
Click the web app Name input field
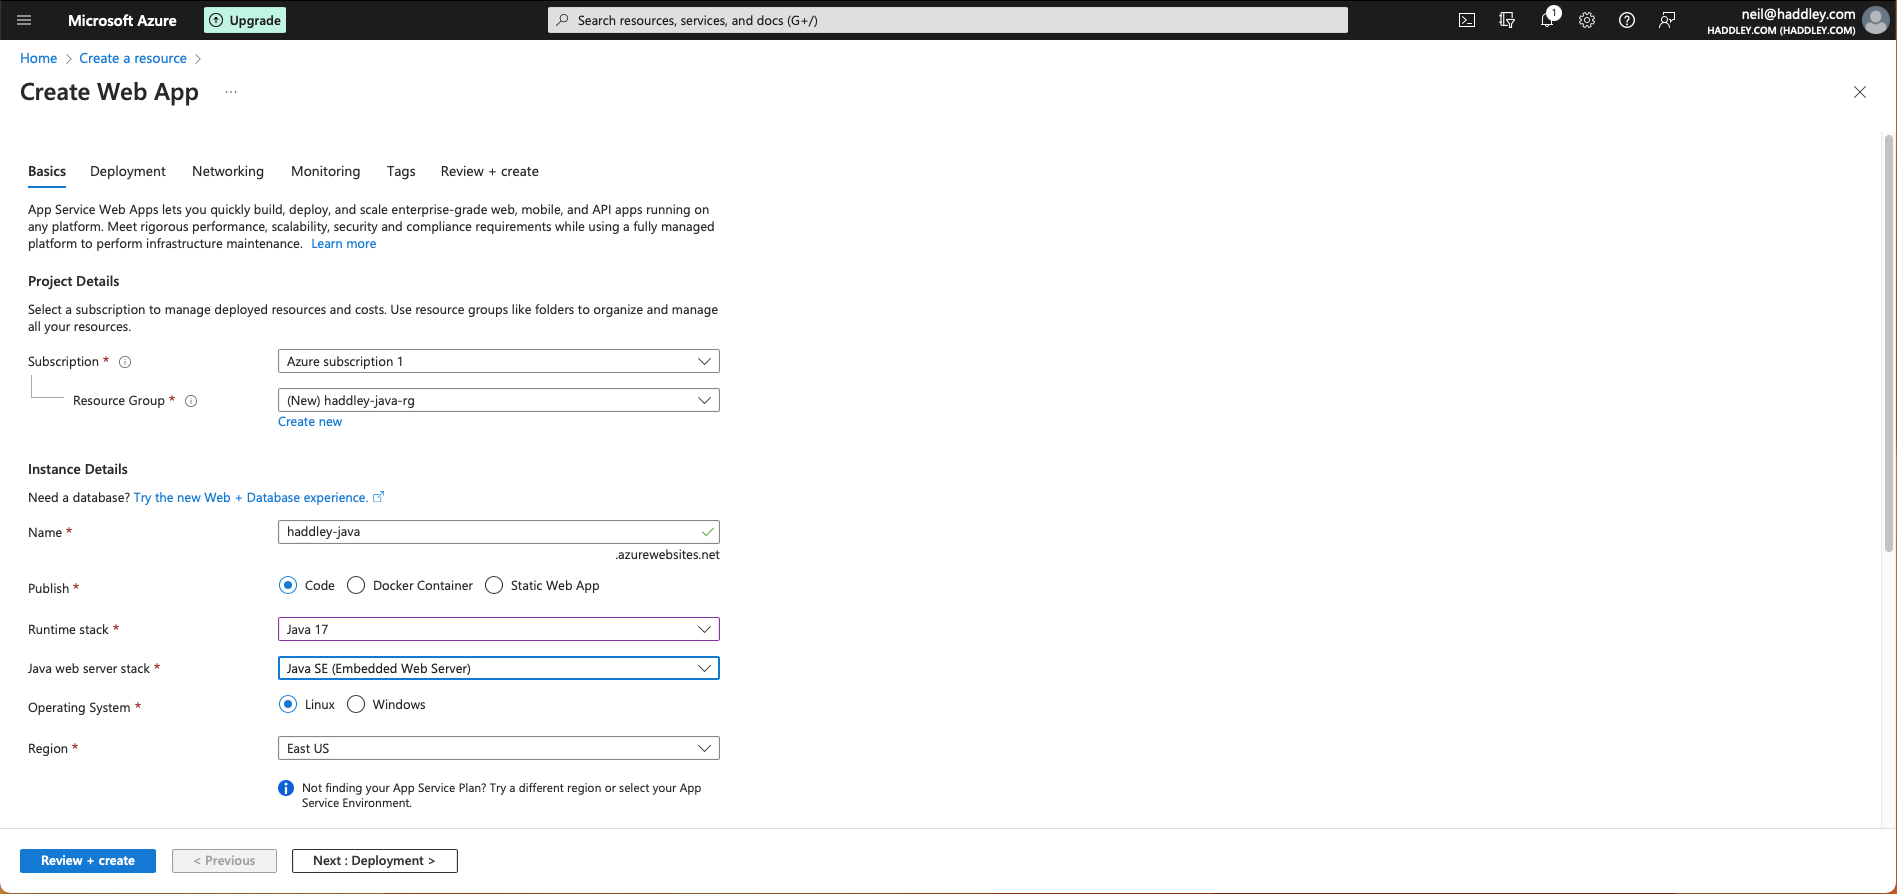[498, 532]
